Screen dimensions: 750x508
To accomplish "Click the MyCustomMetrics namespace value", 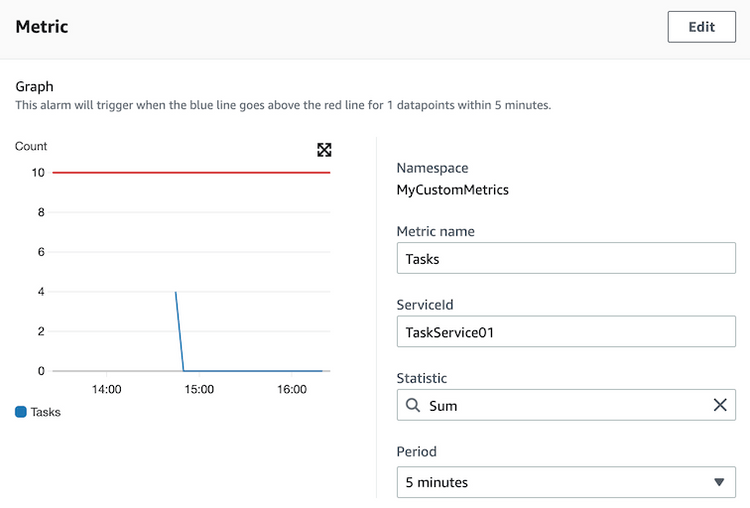I will tap(452, 190).
